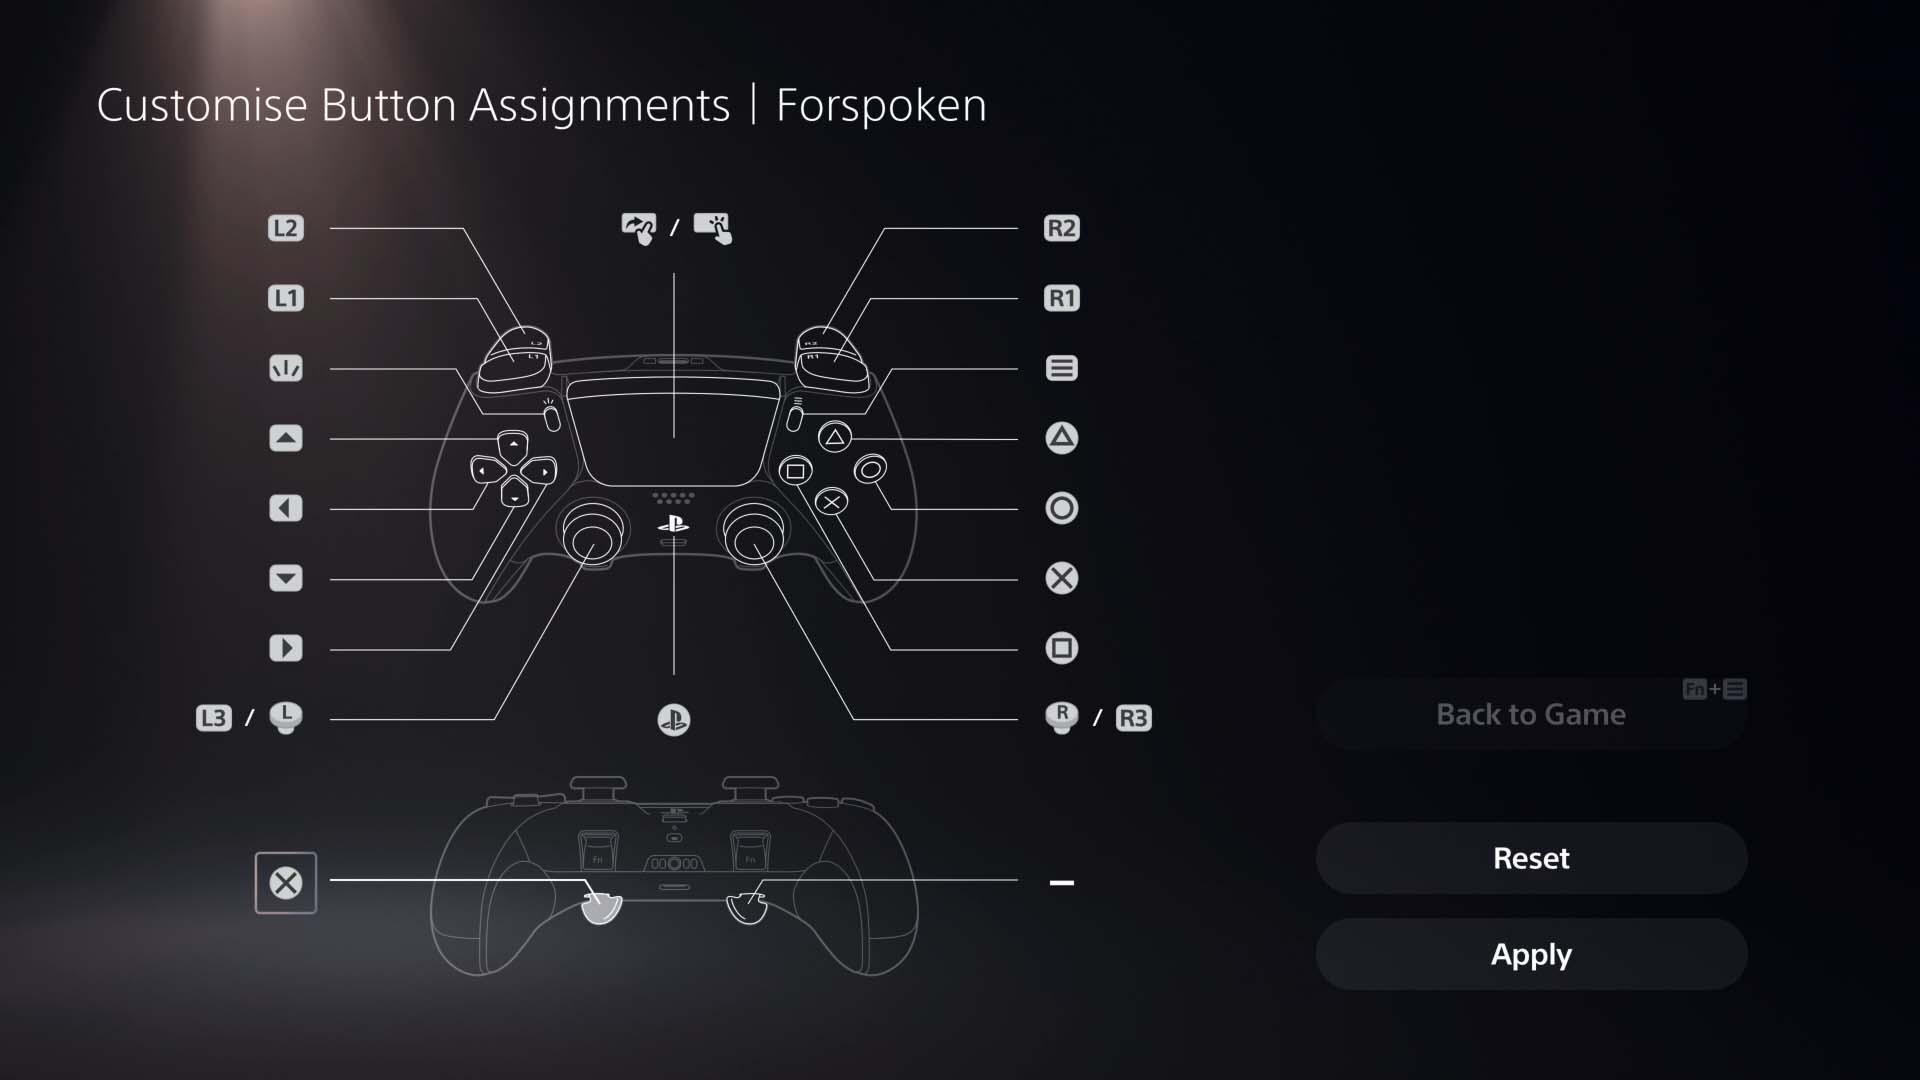Viewport: 1920px width, 1080px height.
Task: Click the Apply button
Action: (x=1531, y=952)
